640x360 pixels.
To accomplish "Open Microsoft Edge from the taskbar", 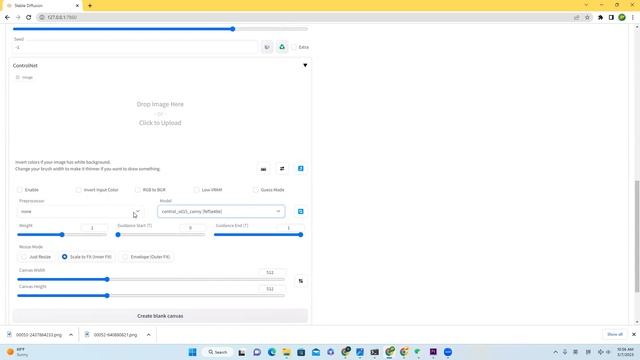I will [272, 352].
